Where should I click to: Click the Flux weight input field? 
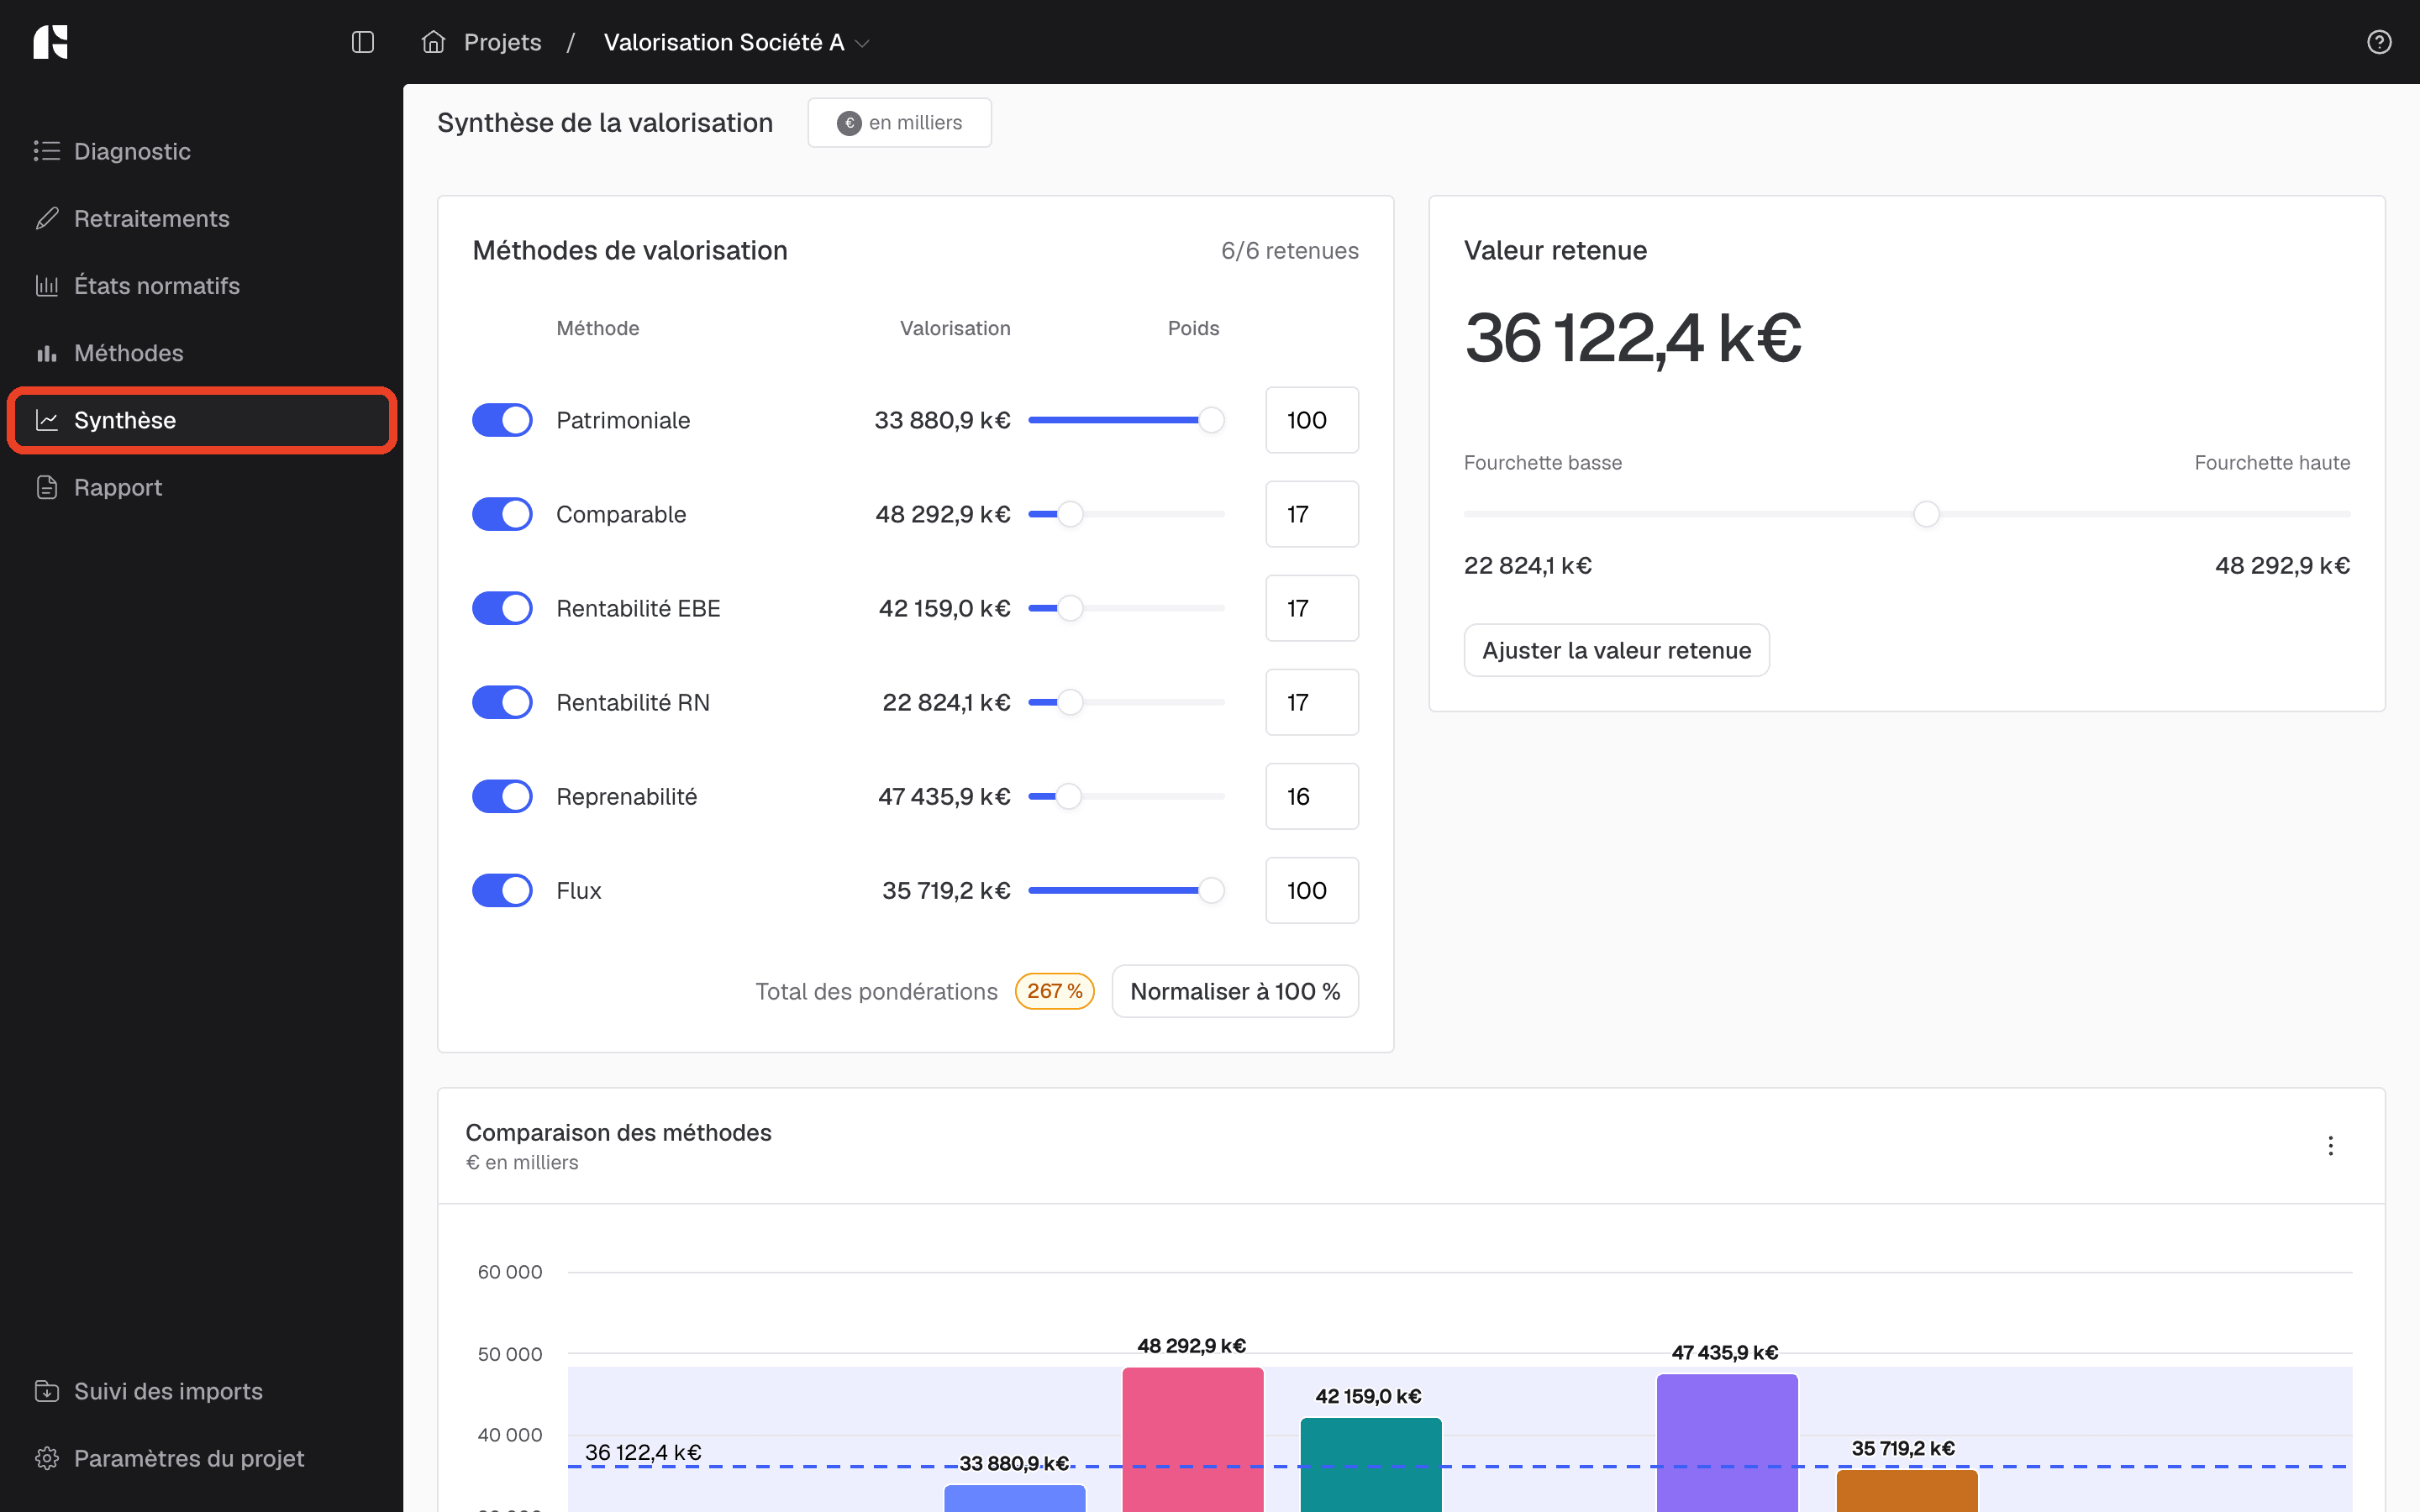click(1312, 890)
